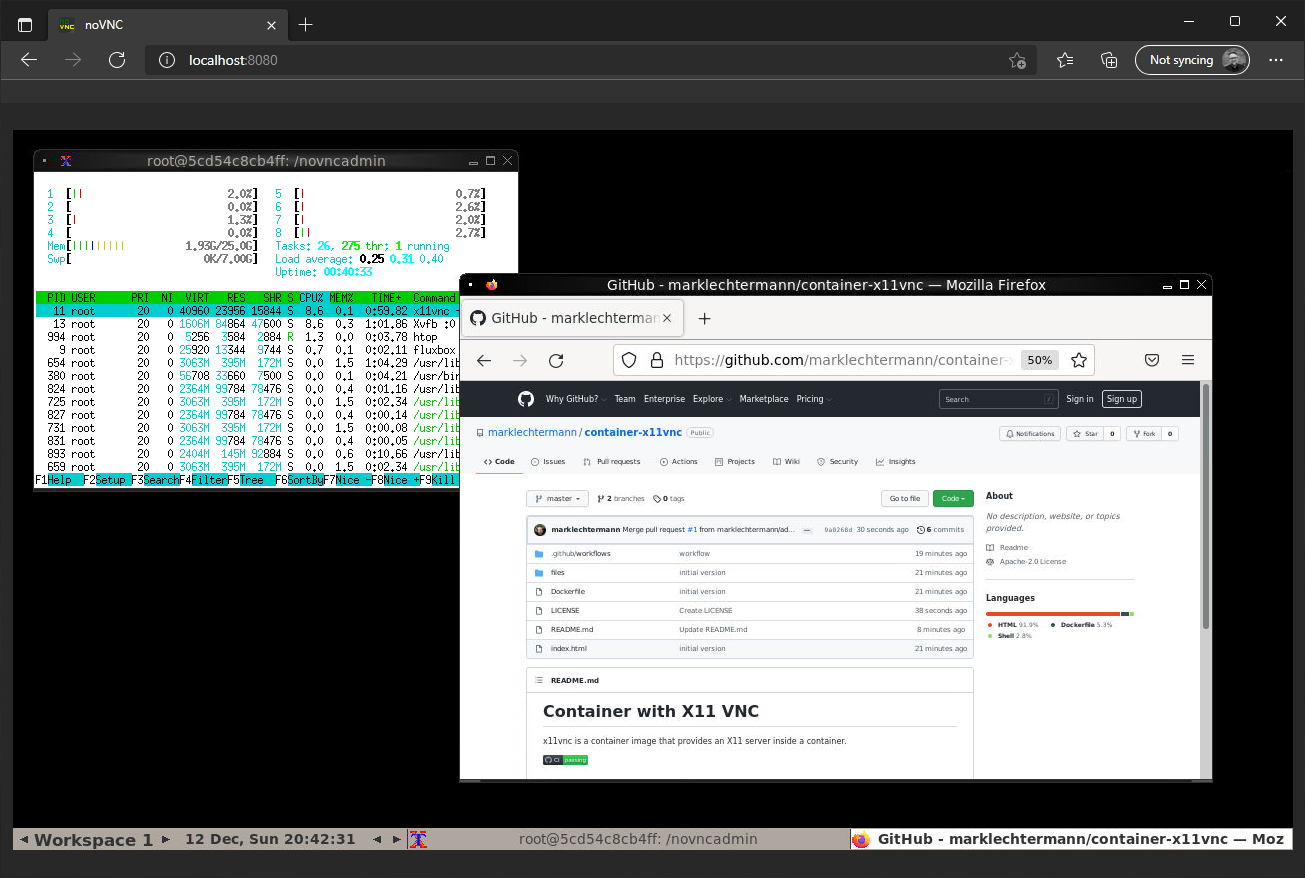Click the Notifications bell button

coord(1030,434)
